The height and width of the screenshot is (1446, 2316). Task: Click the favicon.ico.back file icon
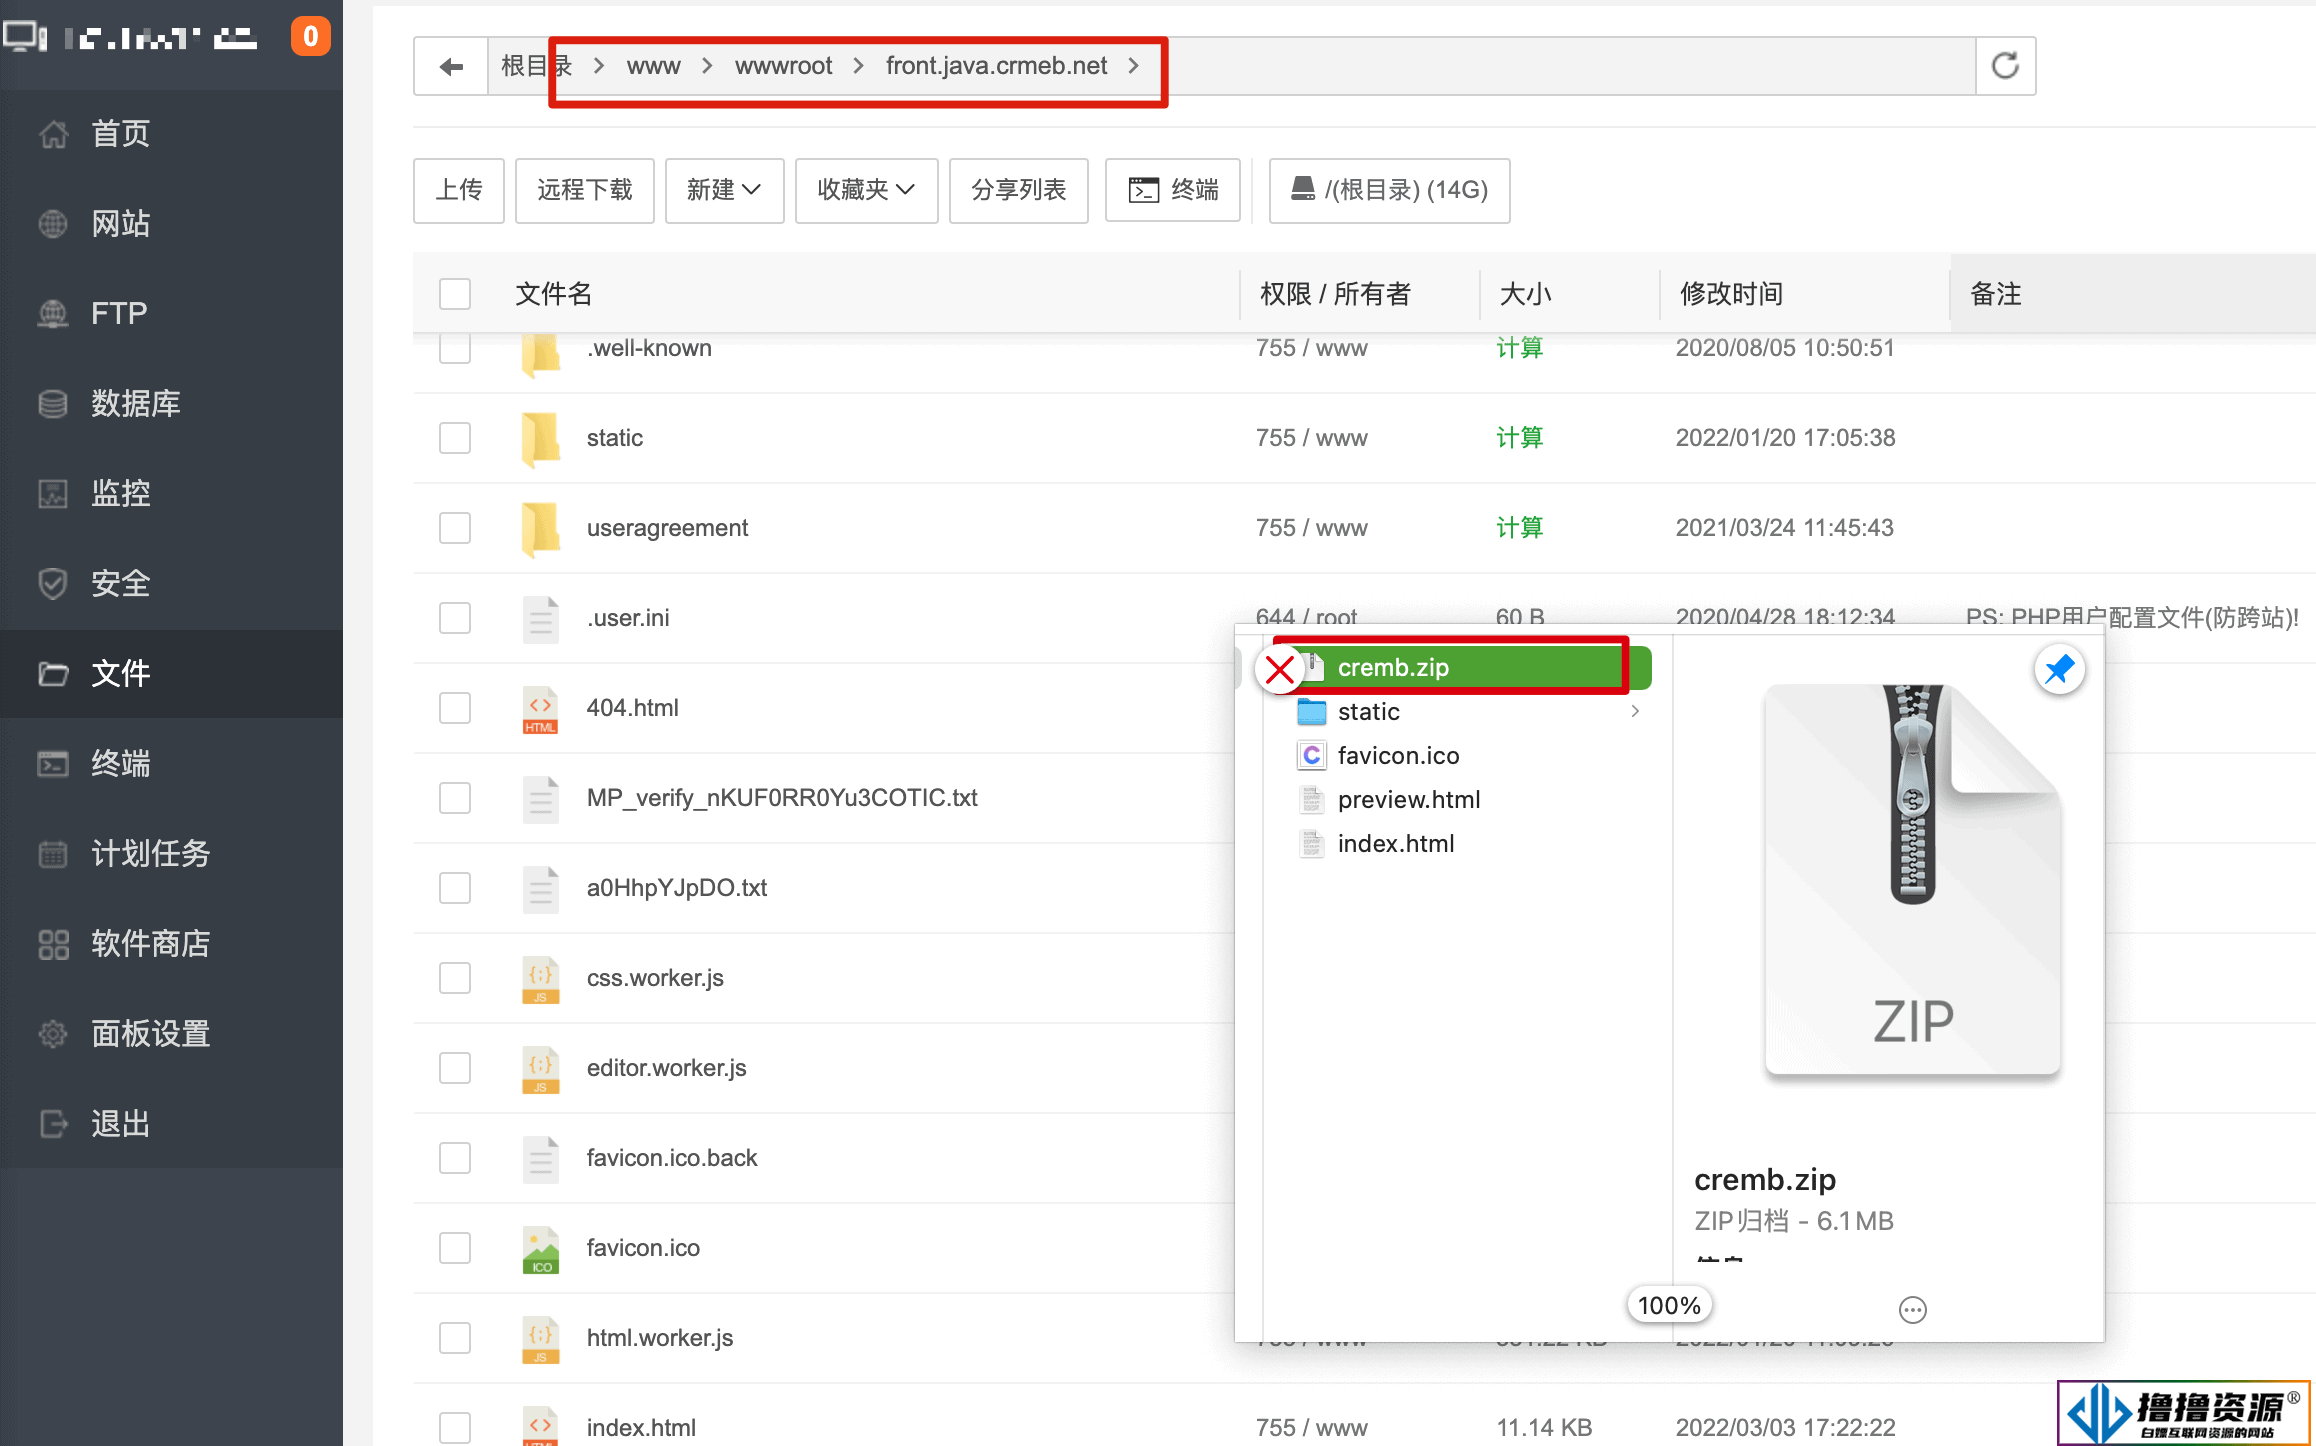pyautogui.click(x=541, y=1158)
